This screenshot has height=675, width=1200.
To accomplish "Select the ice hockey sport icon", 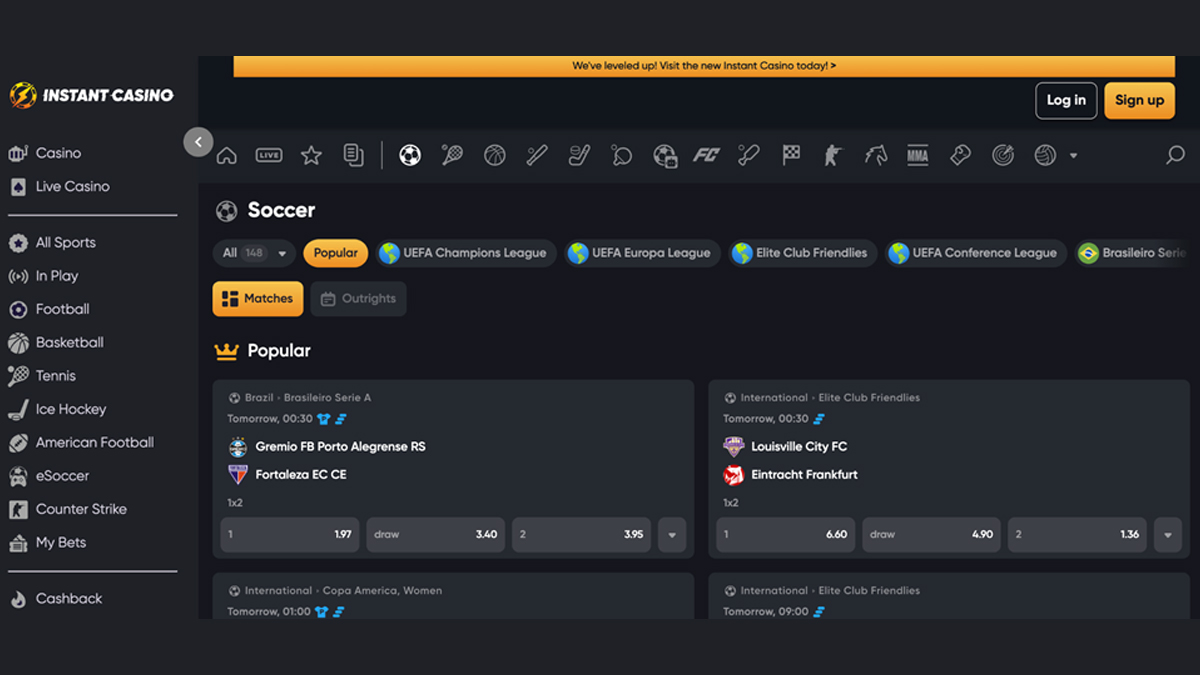I will (580, 155).
